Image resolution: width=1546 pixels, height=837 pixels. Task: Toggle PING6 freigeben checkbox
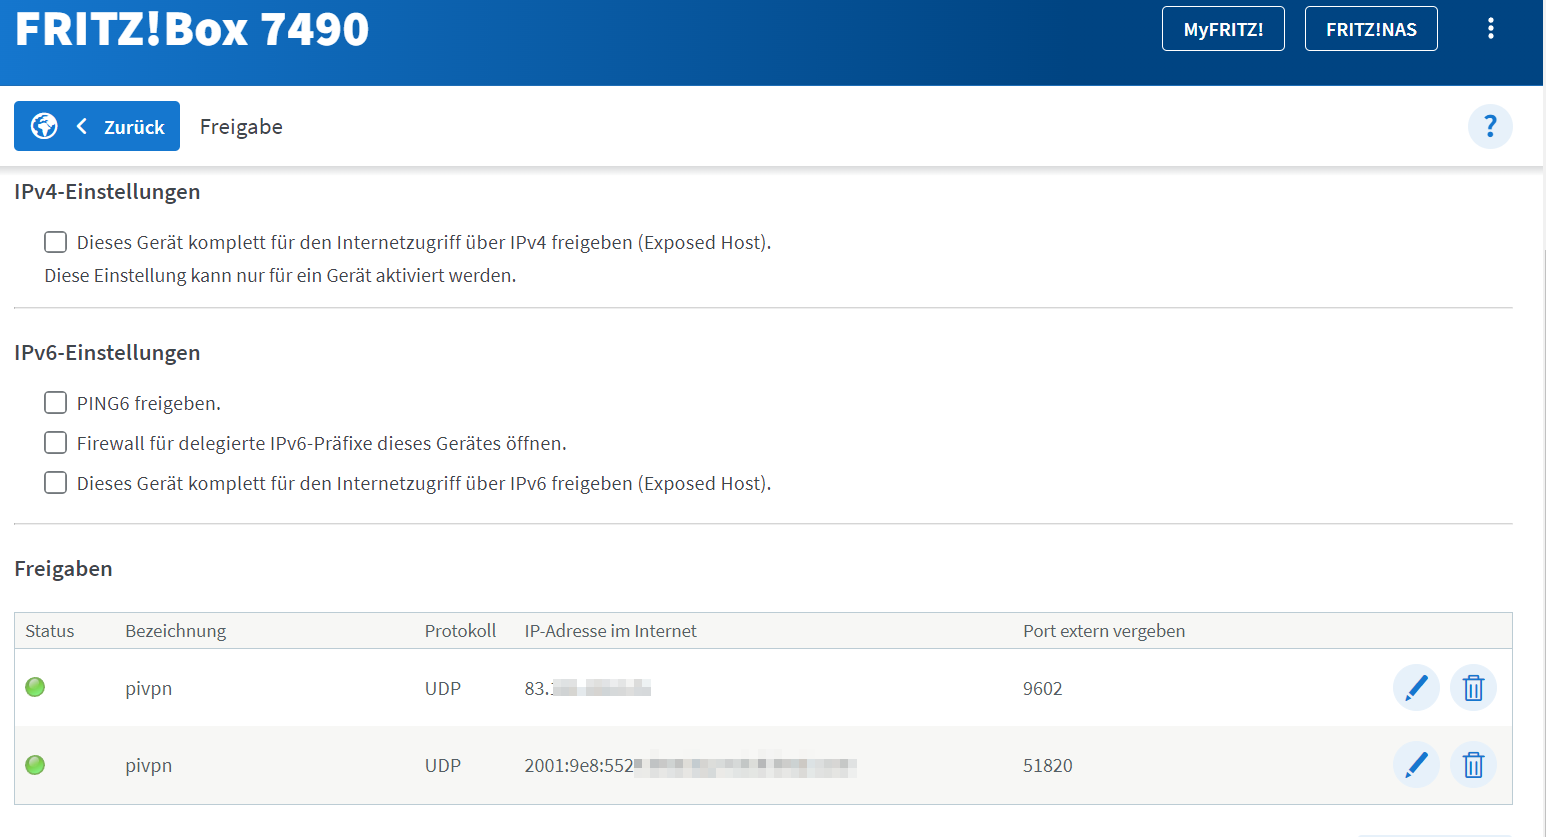pos(56,403)
